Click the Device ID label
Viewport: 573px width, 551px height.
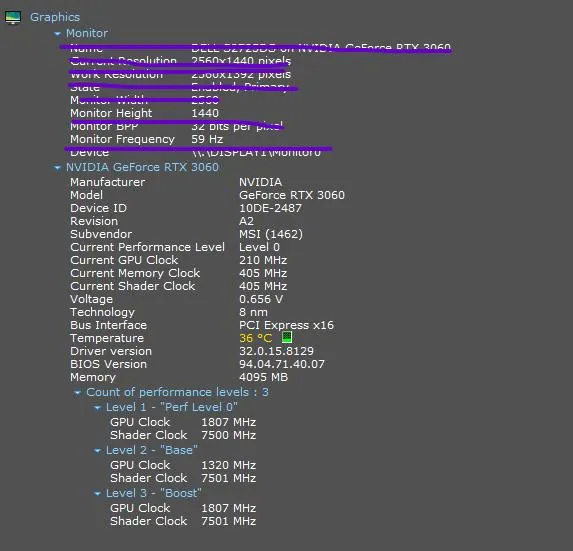click(99, 208)
